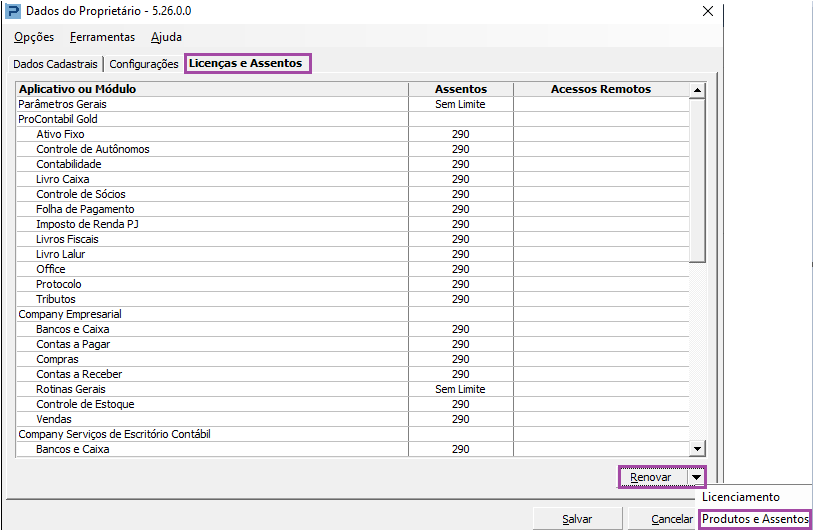Select the Contas a Pagar row
814x531 pixels.
(352, 345)
